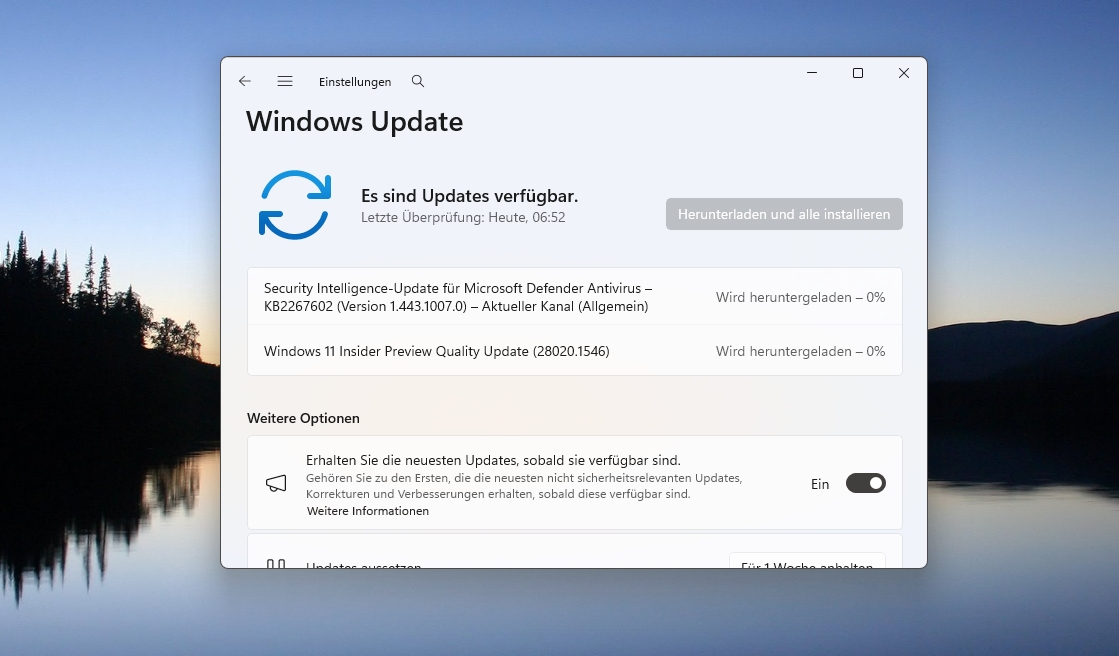The height and width of the screenshot is (656, 1119).
Task: Close the Einstellungen window
Action: tap(904, 73)
